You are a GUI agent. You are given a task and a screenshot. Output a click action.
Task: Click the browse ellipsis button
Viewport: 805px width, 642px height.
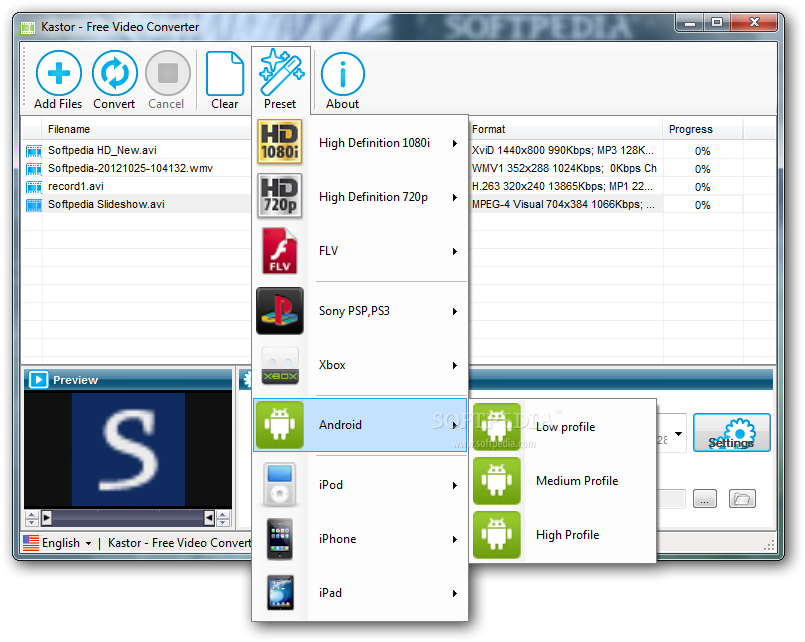point(704,498)
